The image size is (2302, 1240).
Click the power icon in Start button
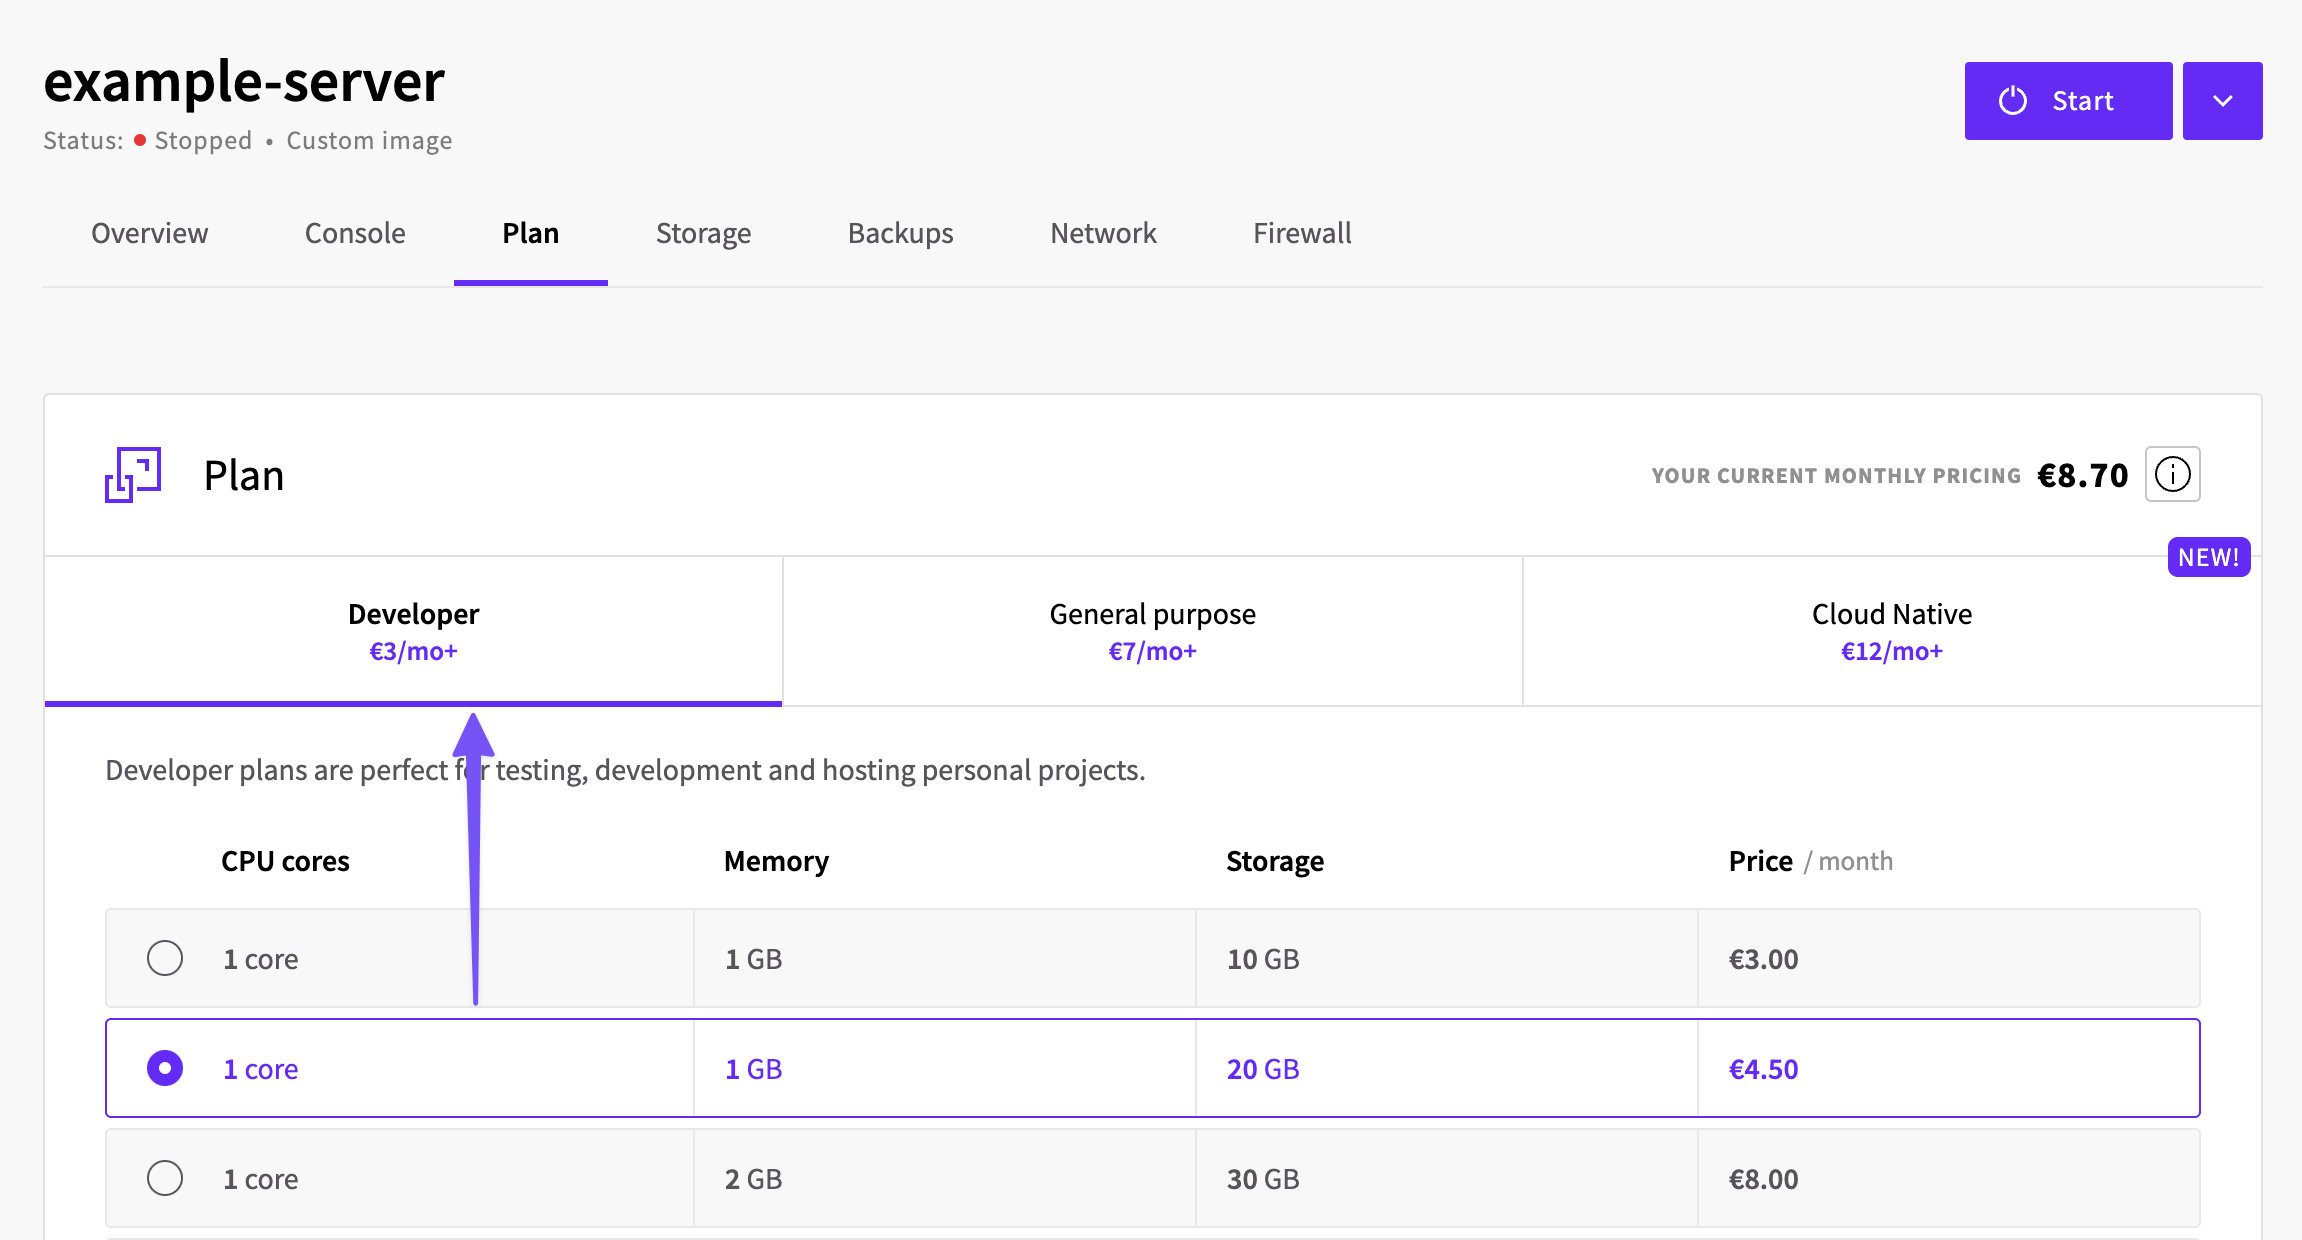click(x=2012, y=101)
